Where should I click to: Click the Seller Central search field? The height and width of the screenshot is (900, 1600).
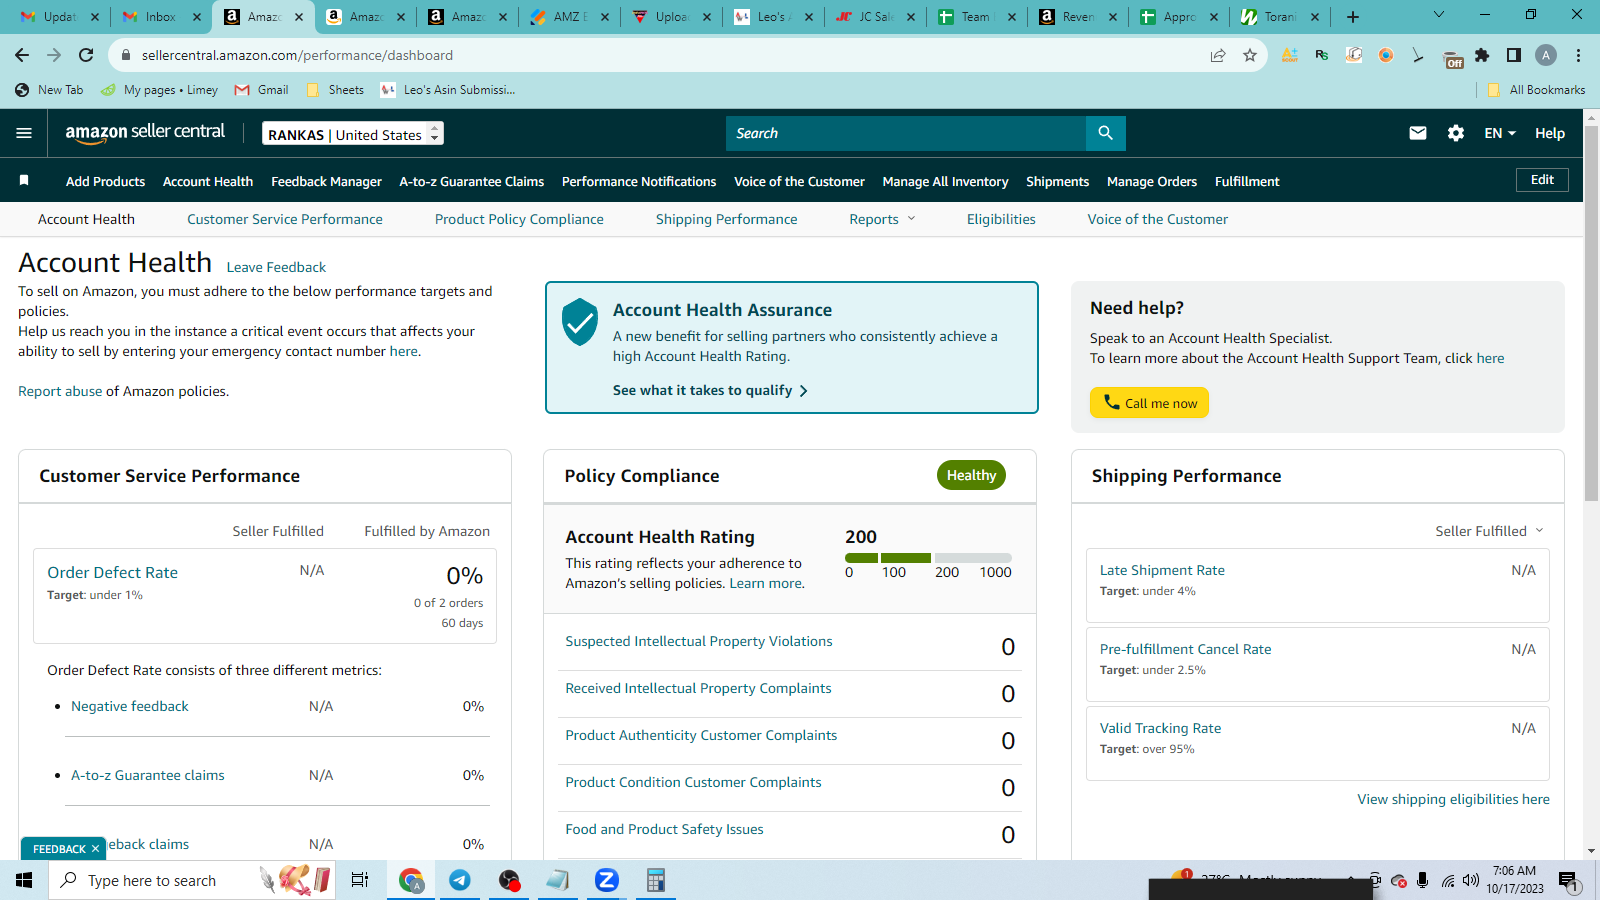[x=906, y=133]
